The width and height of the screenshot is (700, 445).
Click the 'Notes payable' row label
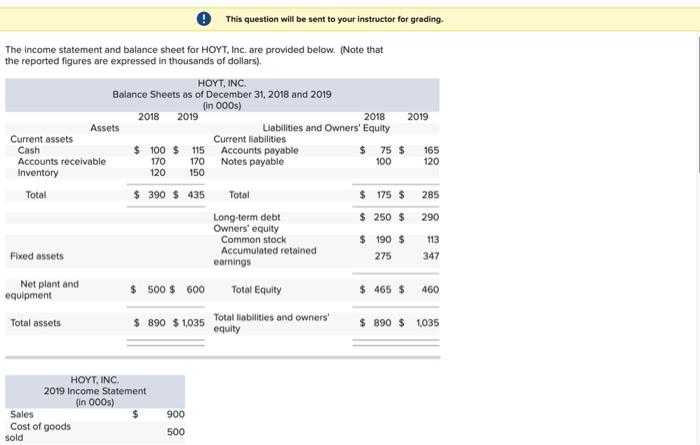[252, 162]
